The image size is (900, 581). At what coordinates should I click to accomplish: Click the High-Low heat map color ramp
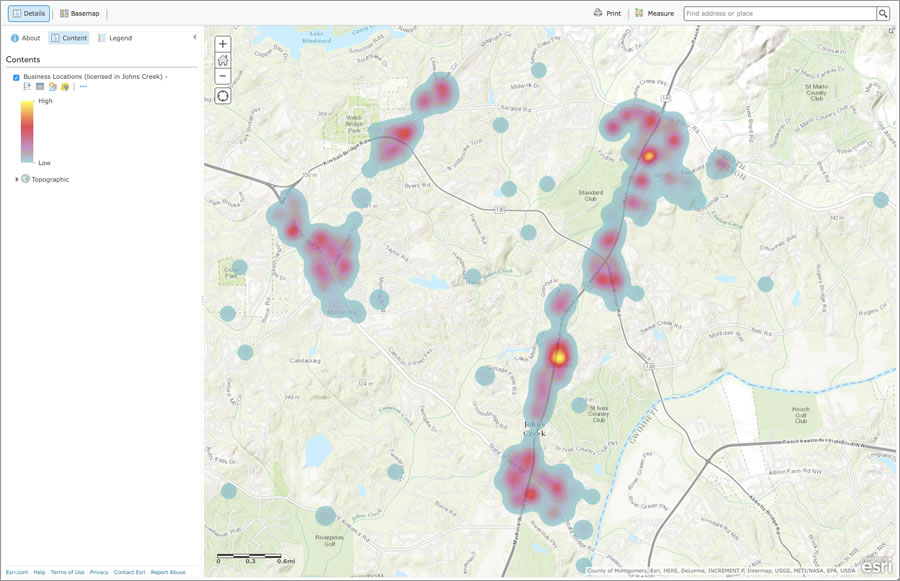tap(27, 130)
